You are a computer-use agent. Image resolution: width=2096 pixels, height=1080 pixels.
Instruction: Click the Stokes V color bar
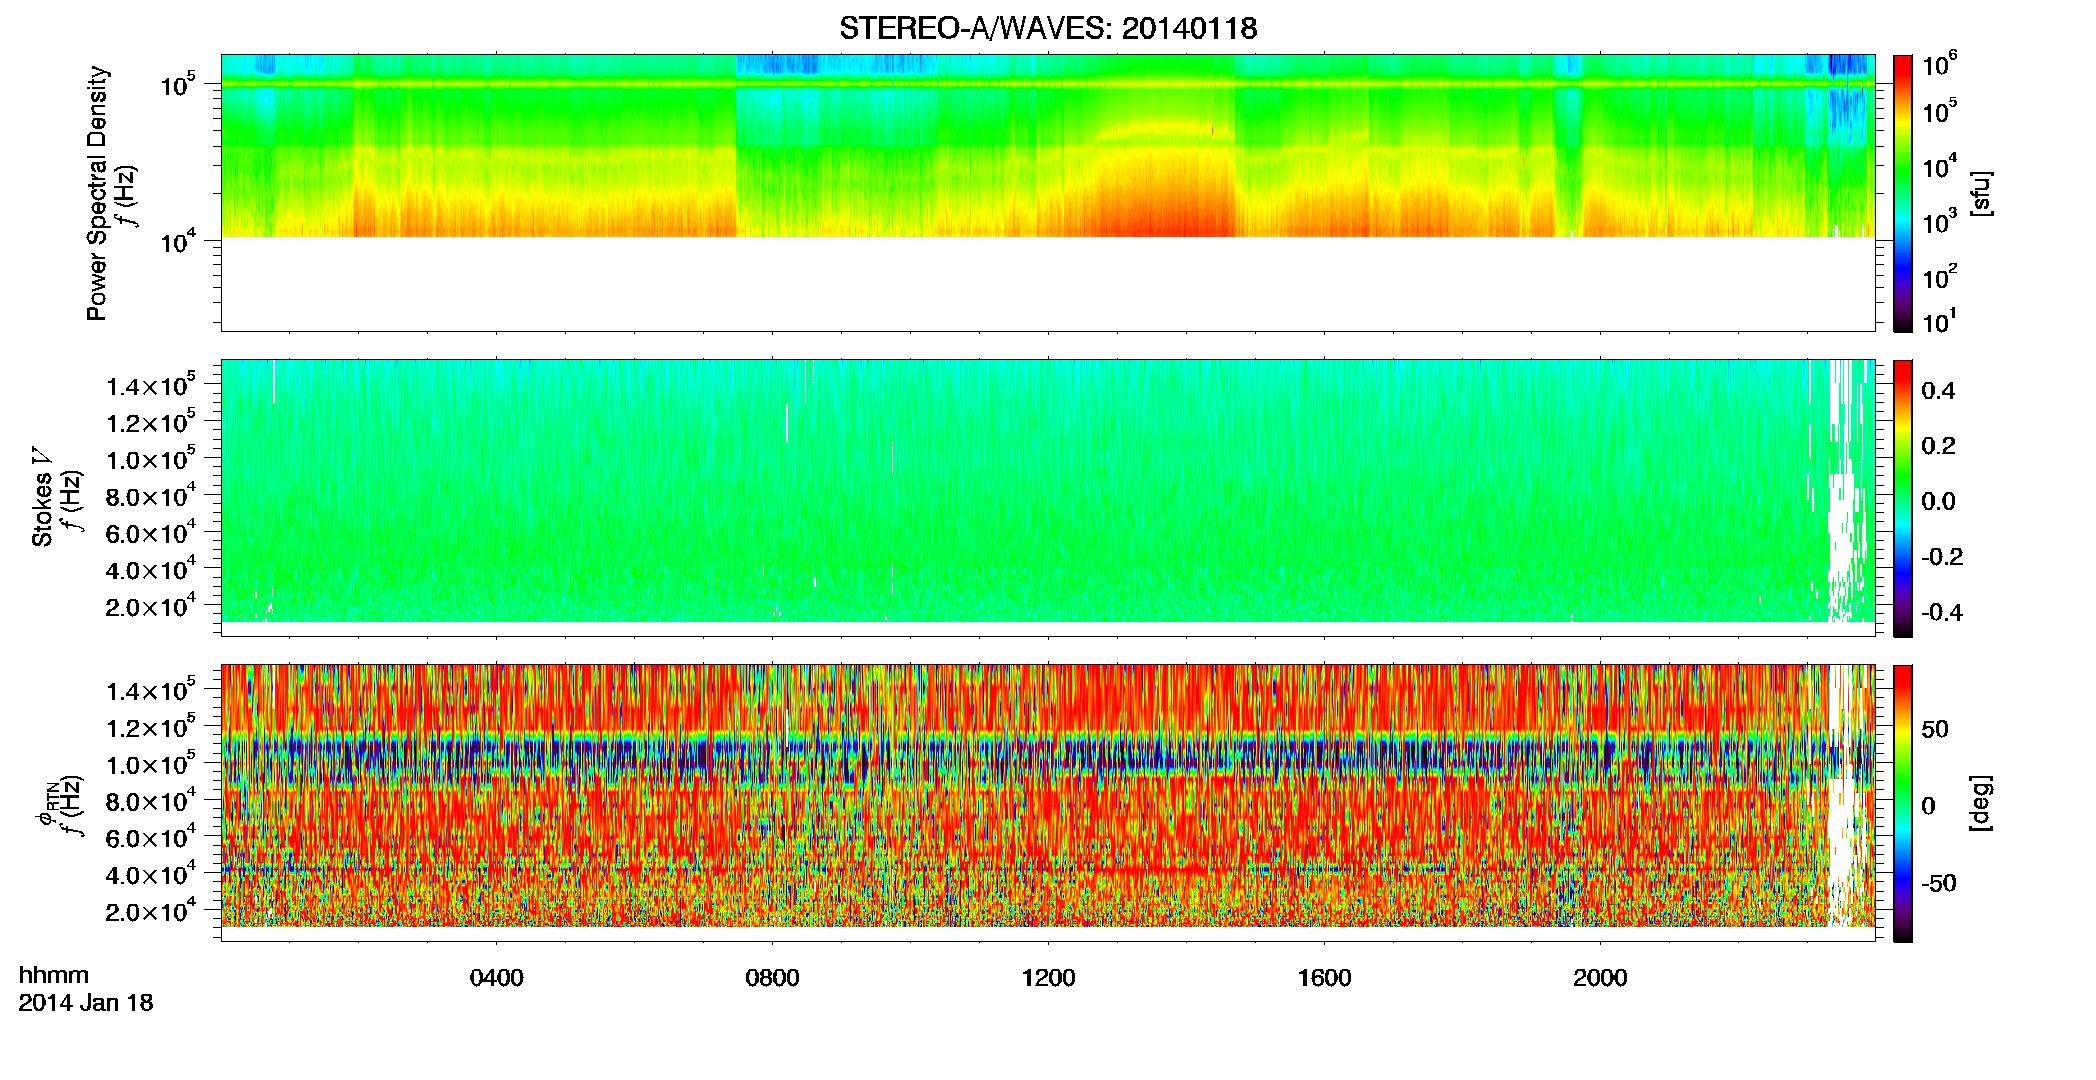click(1903, 498)
